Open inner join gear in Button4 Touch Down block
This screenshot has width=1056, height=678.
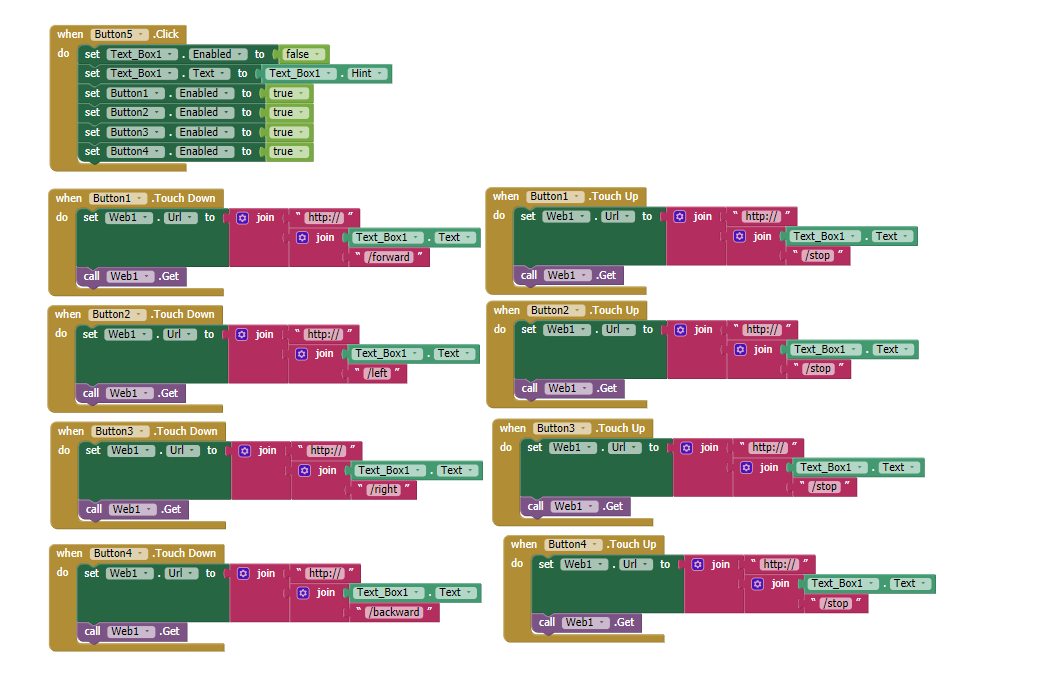coord(304,592)
